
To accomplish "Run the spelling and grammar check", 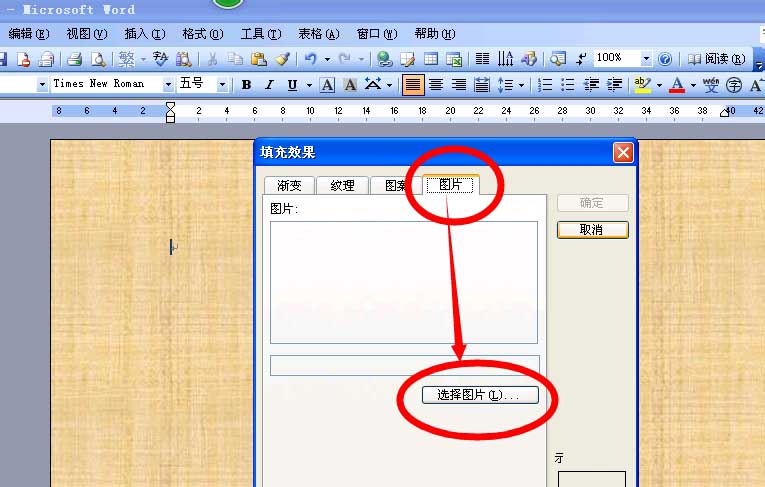I will pos(161,59).
